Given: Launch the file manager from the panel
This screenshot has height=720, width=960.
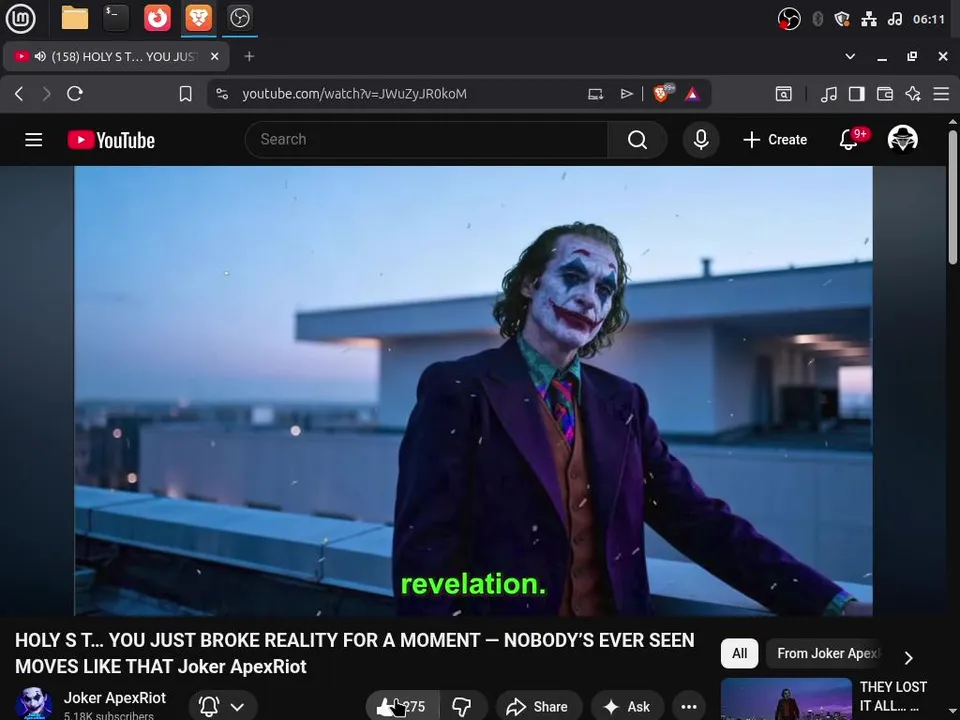Looking at the screenshot, I should pyautogui.click(x=75, y=18).
